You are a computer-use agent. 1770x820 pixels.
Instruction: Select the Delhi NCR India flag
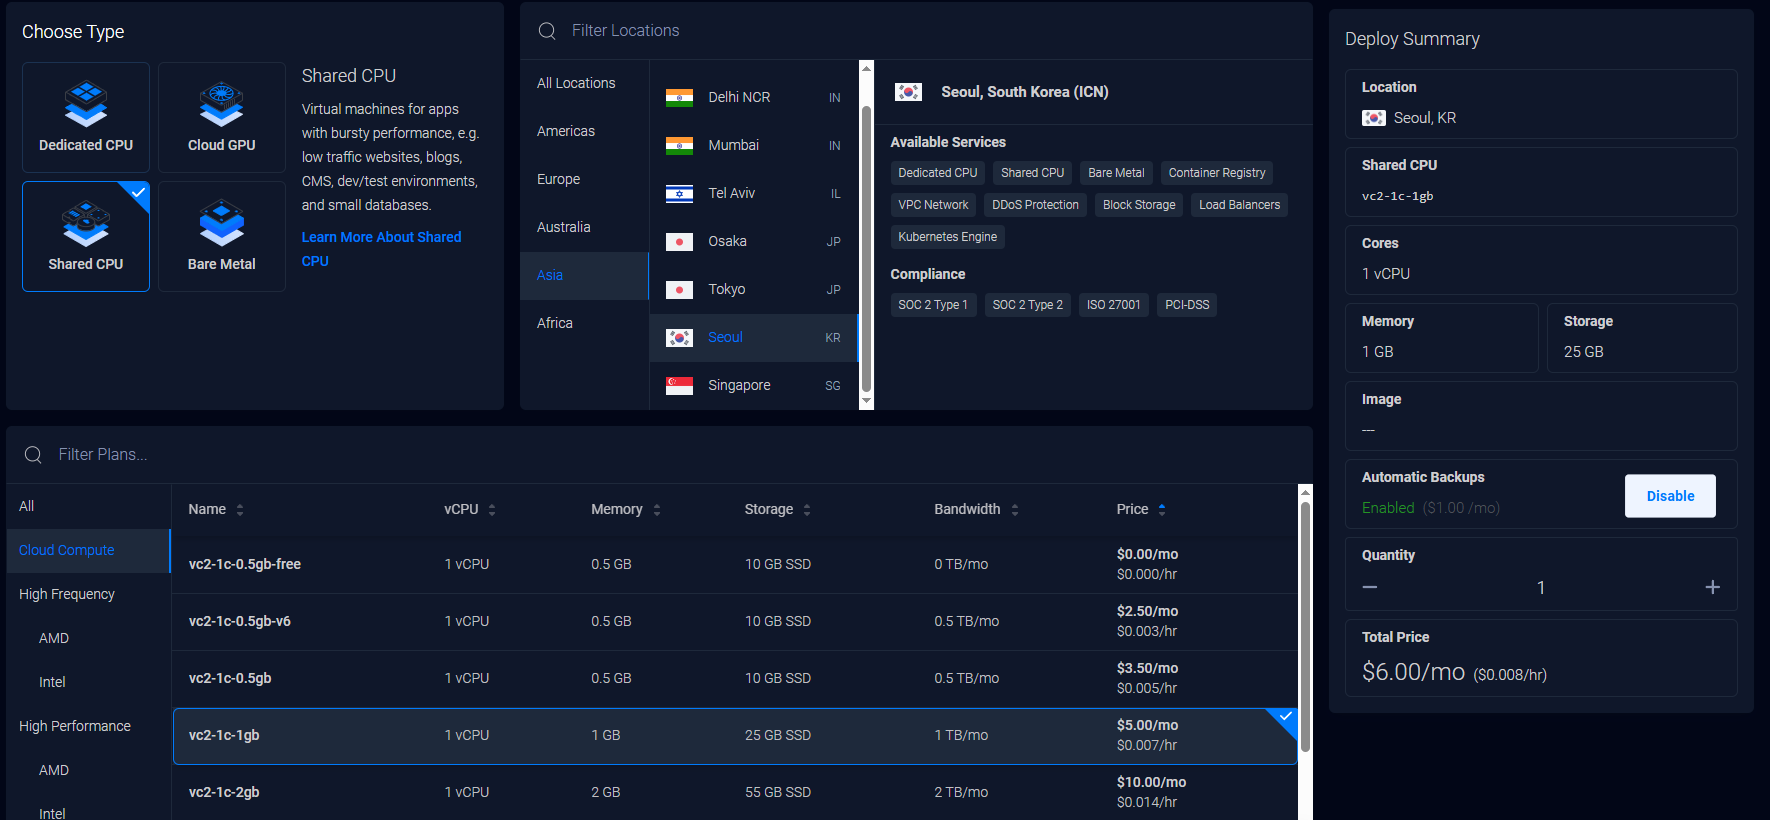point(679,97)
